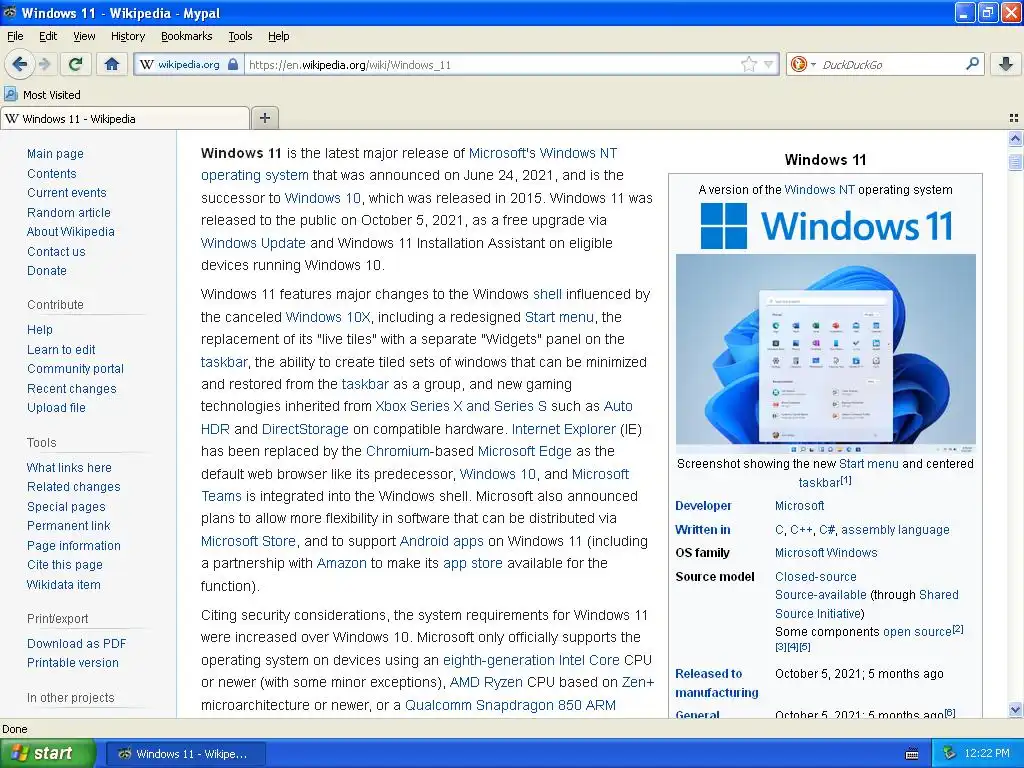The width and height of the screenshot is (1024, 768).
Task: Open a new tab with plus button
Action: click(264, 118)
